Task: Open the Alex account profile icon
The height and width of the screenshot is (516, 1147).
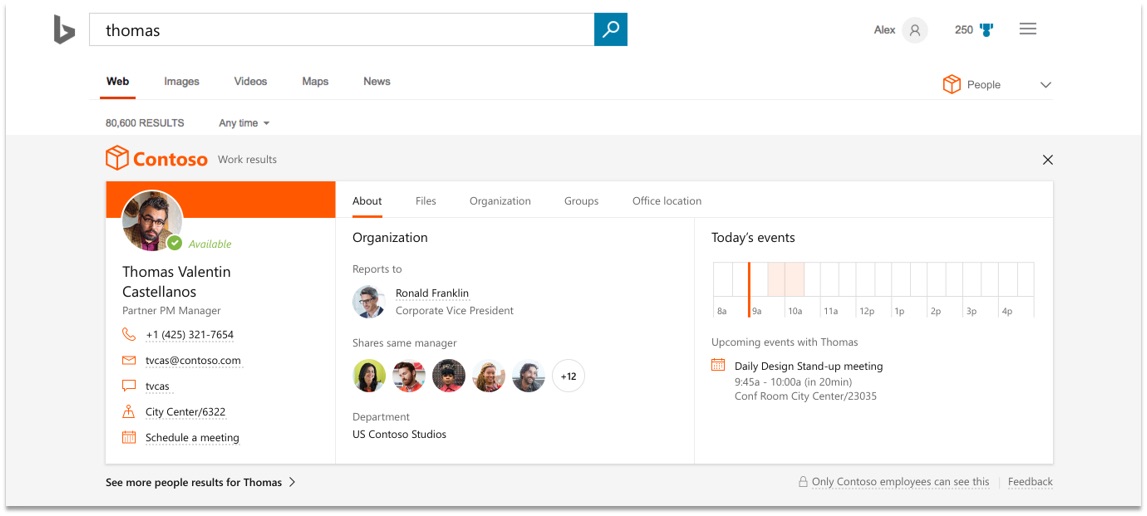Action: pos(914,30)
